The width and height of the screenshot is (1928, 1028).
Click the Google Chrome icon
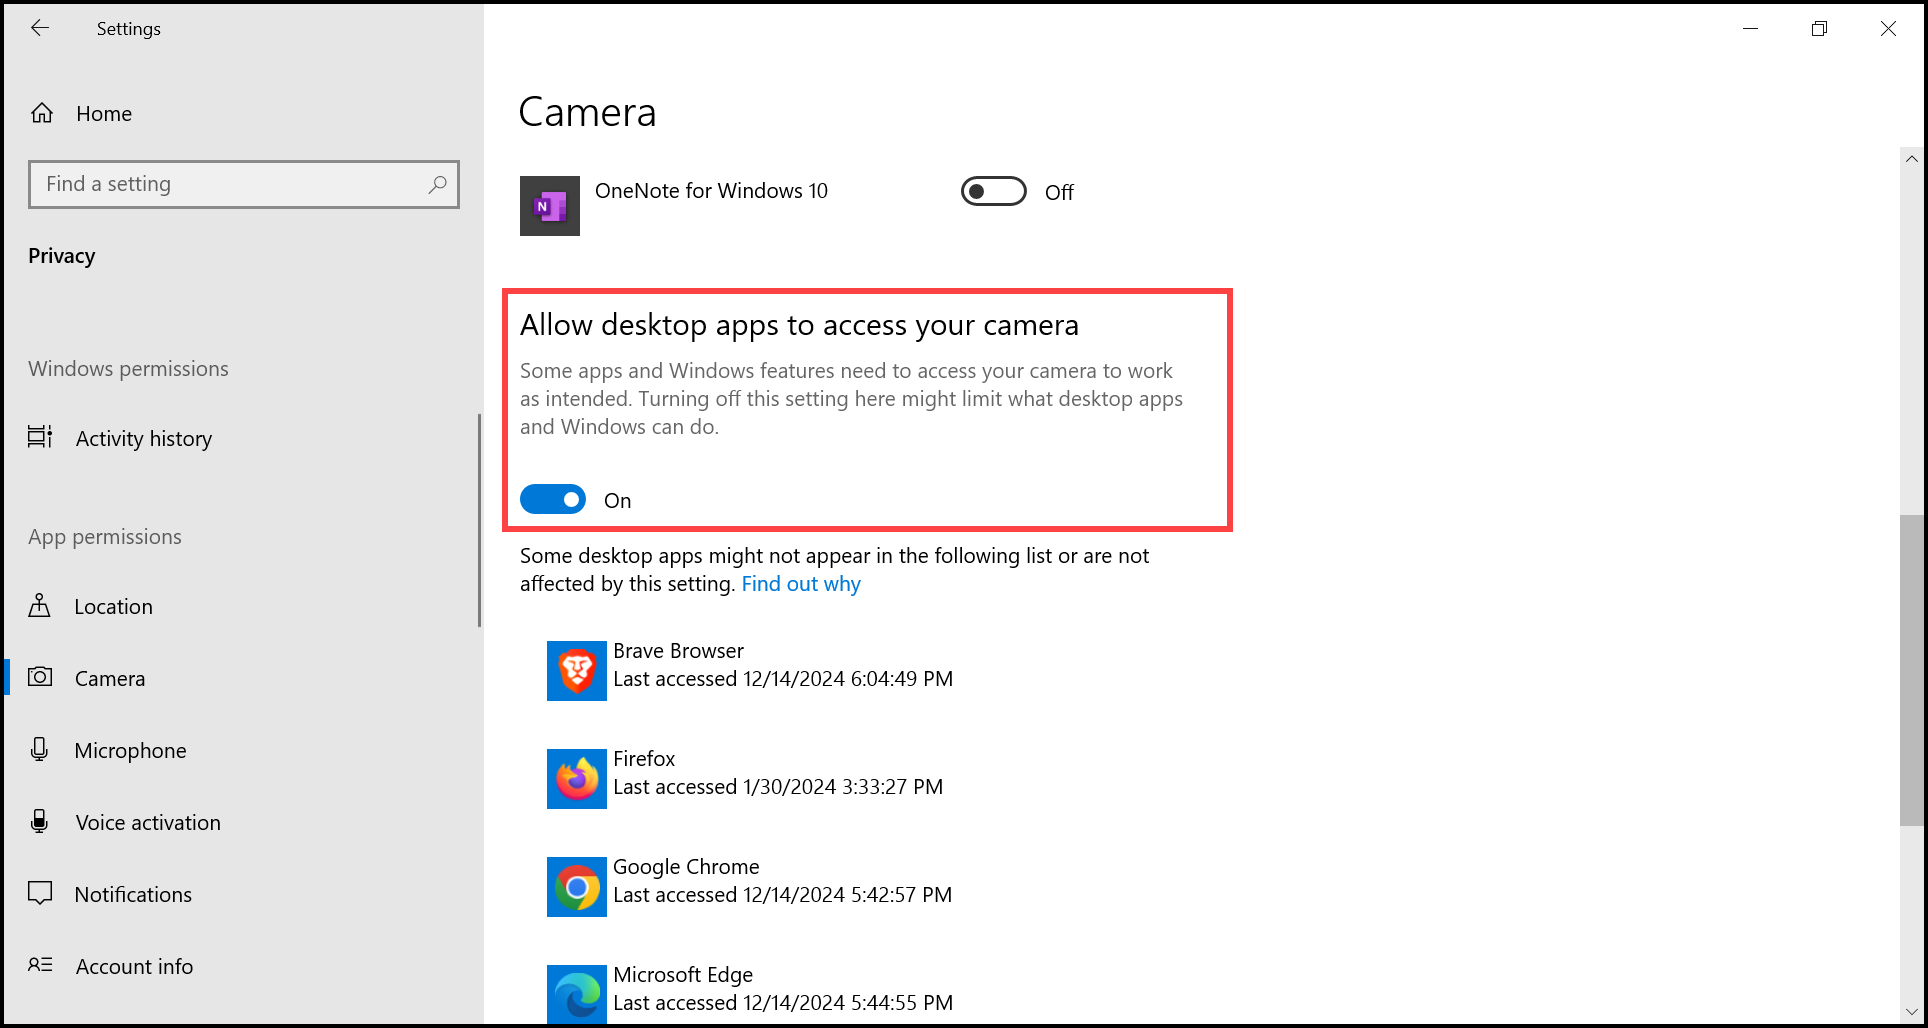click(x=576, y=887)
